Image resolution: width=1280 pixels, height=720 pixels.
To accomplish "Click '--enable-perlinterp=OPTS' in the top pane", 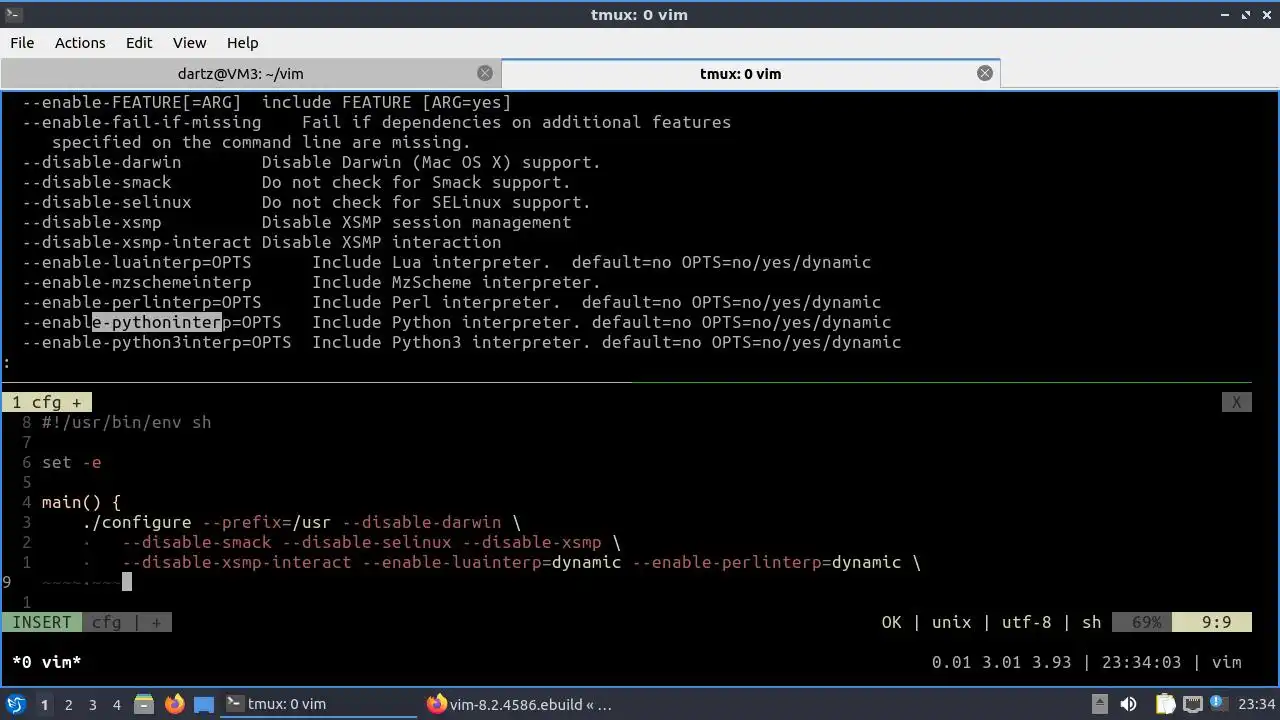I will 142,302.
